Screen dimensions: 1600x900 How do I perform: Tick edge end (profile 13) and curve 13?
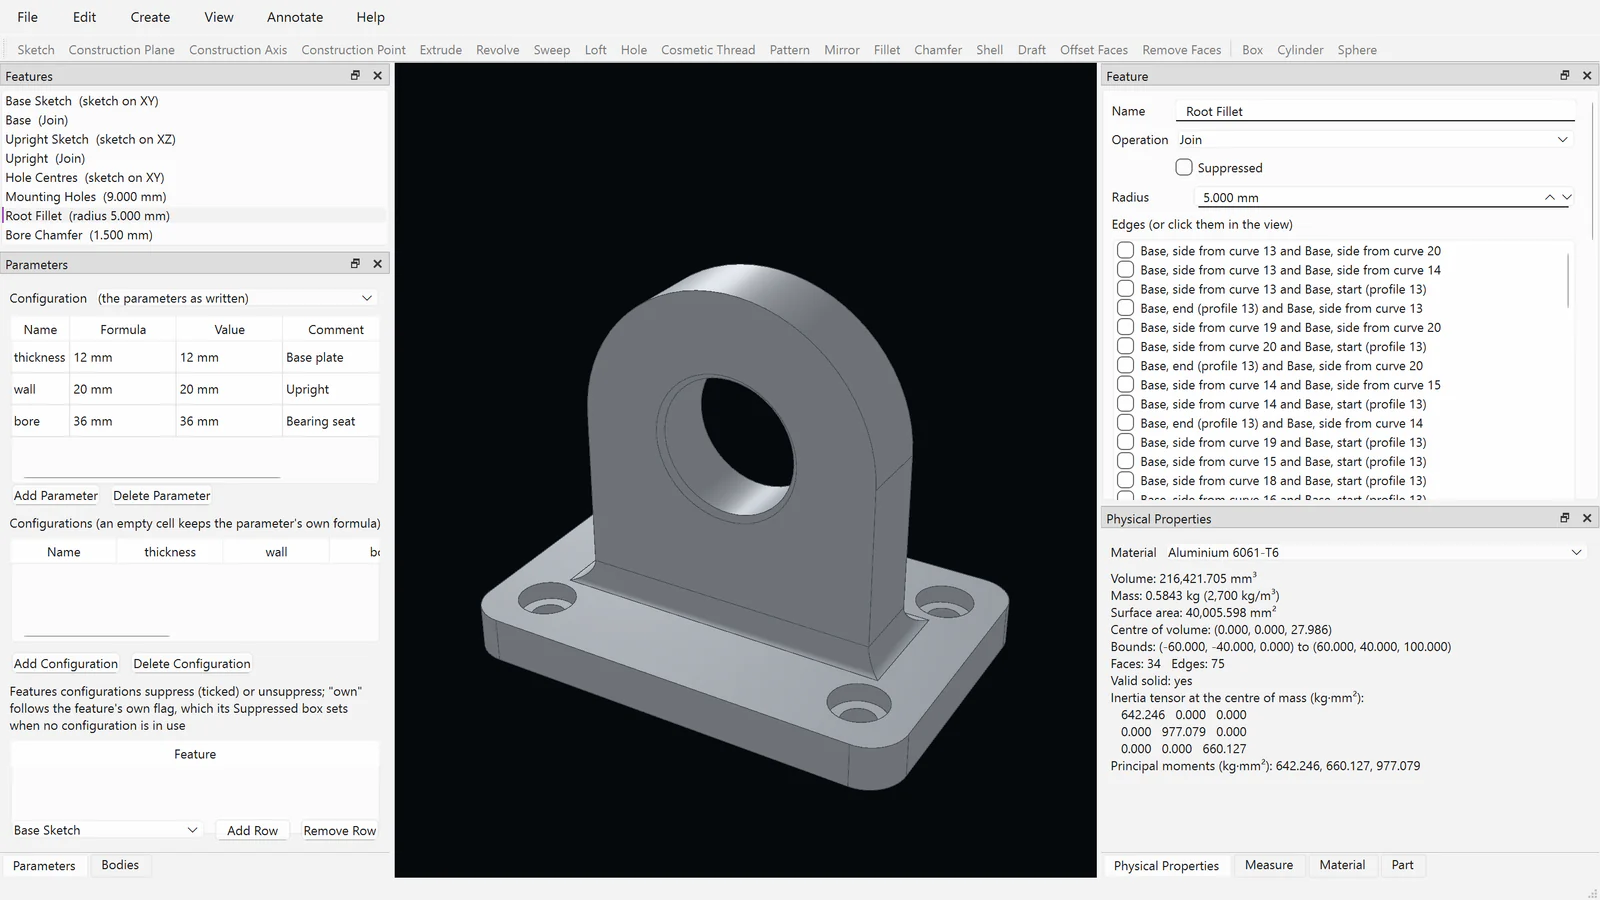pos(1125,308)
